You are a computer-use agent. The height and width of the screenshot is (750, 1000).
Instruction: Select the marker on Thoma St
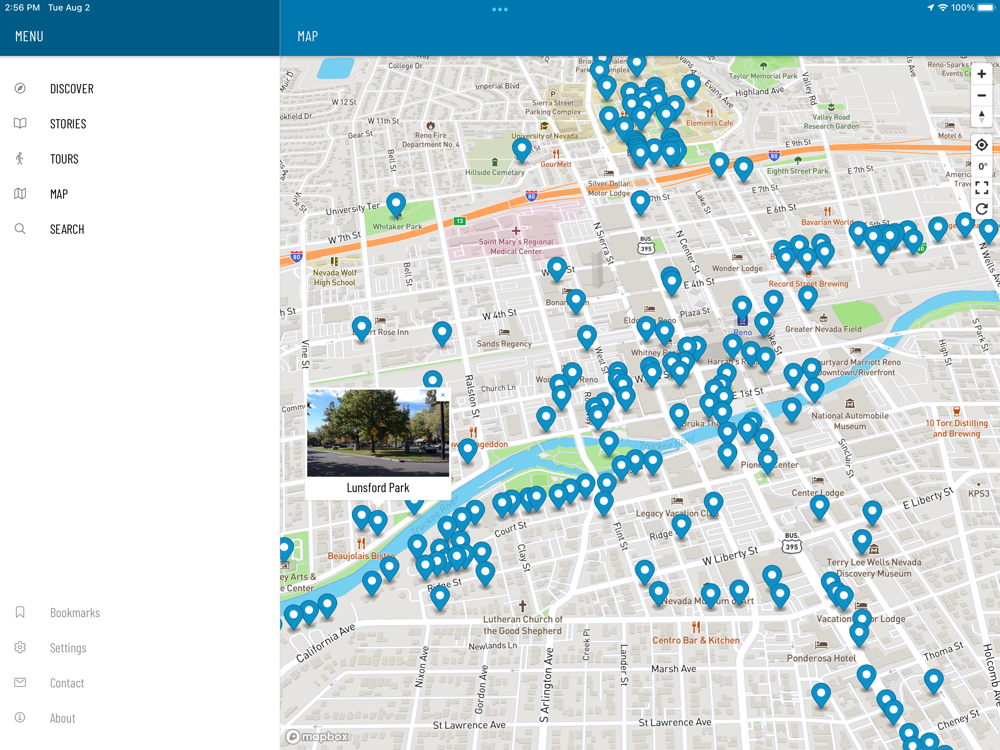point(934,680)
